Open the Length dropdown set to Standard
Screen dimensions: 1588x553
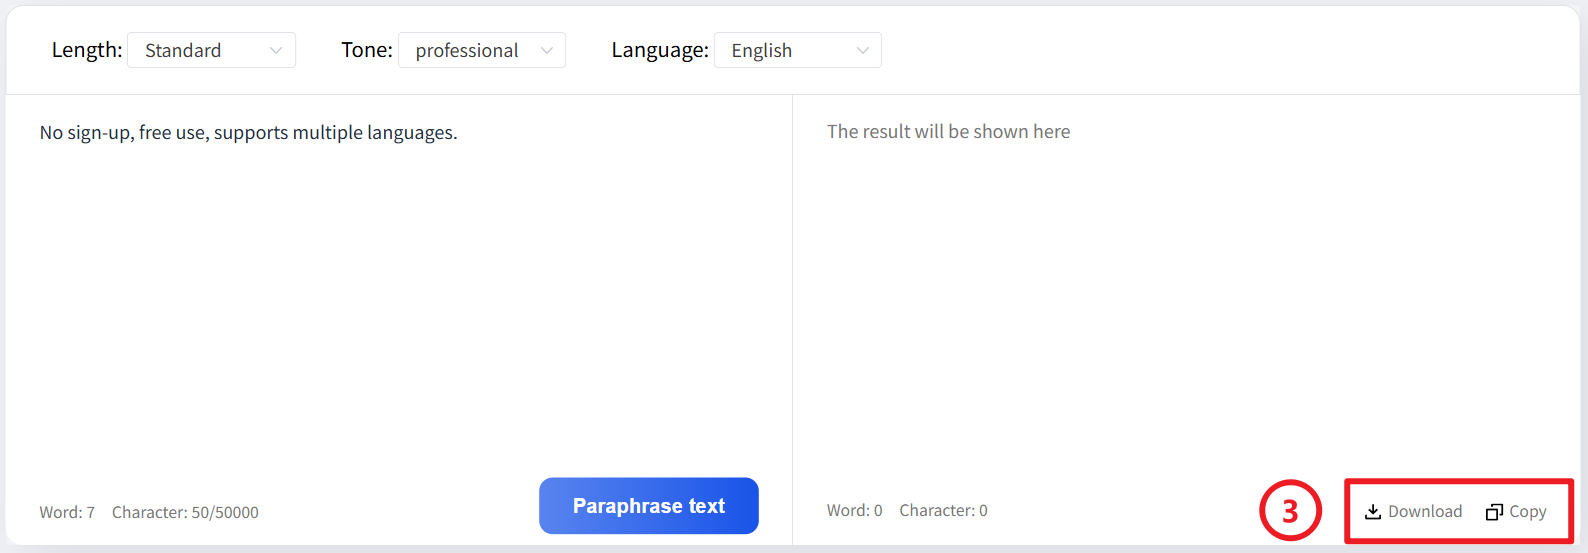pos(211,50)
